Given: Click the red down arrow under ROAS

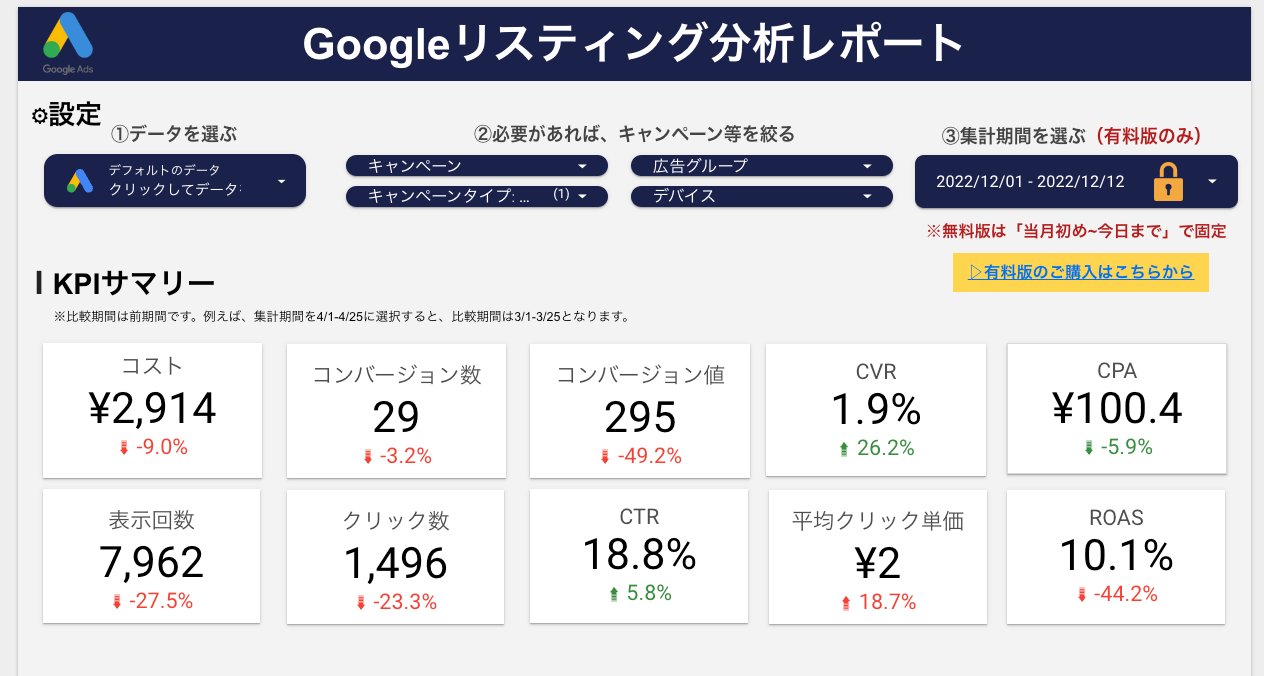Looking at the screenshot, I should coord(1081,595).
